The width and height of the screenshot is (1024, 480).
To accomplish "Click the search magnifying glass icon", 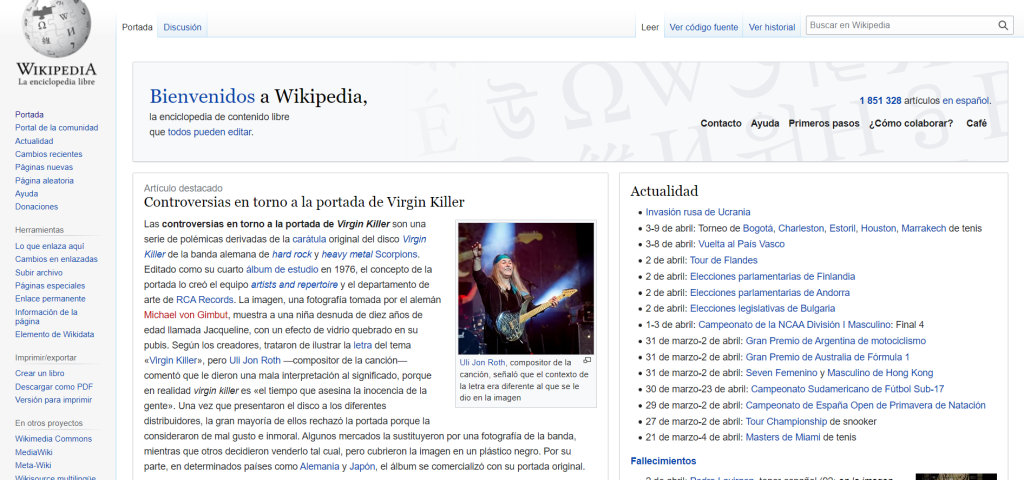I will (1002, 25).
